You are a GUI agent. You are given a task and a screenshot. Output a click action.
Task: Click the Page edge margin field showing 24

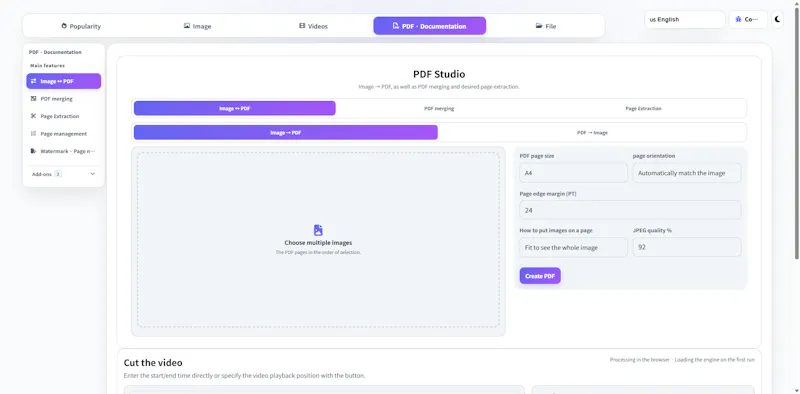tap(630, 210)
